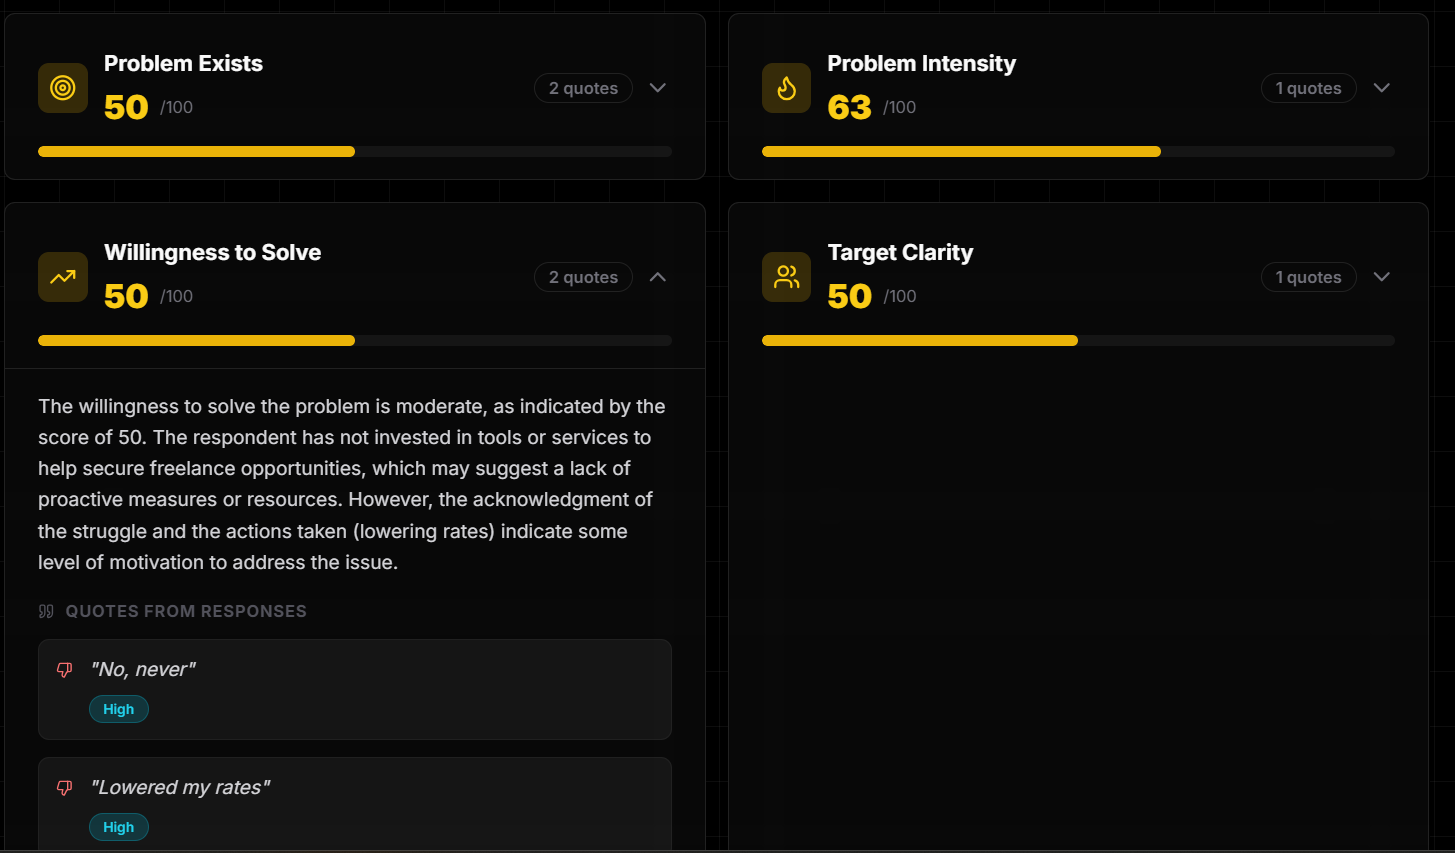1455x853 pixels.
Task: Click the Problem Intensity heading
Action: tap(921, 63)
